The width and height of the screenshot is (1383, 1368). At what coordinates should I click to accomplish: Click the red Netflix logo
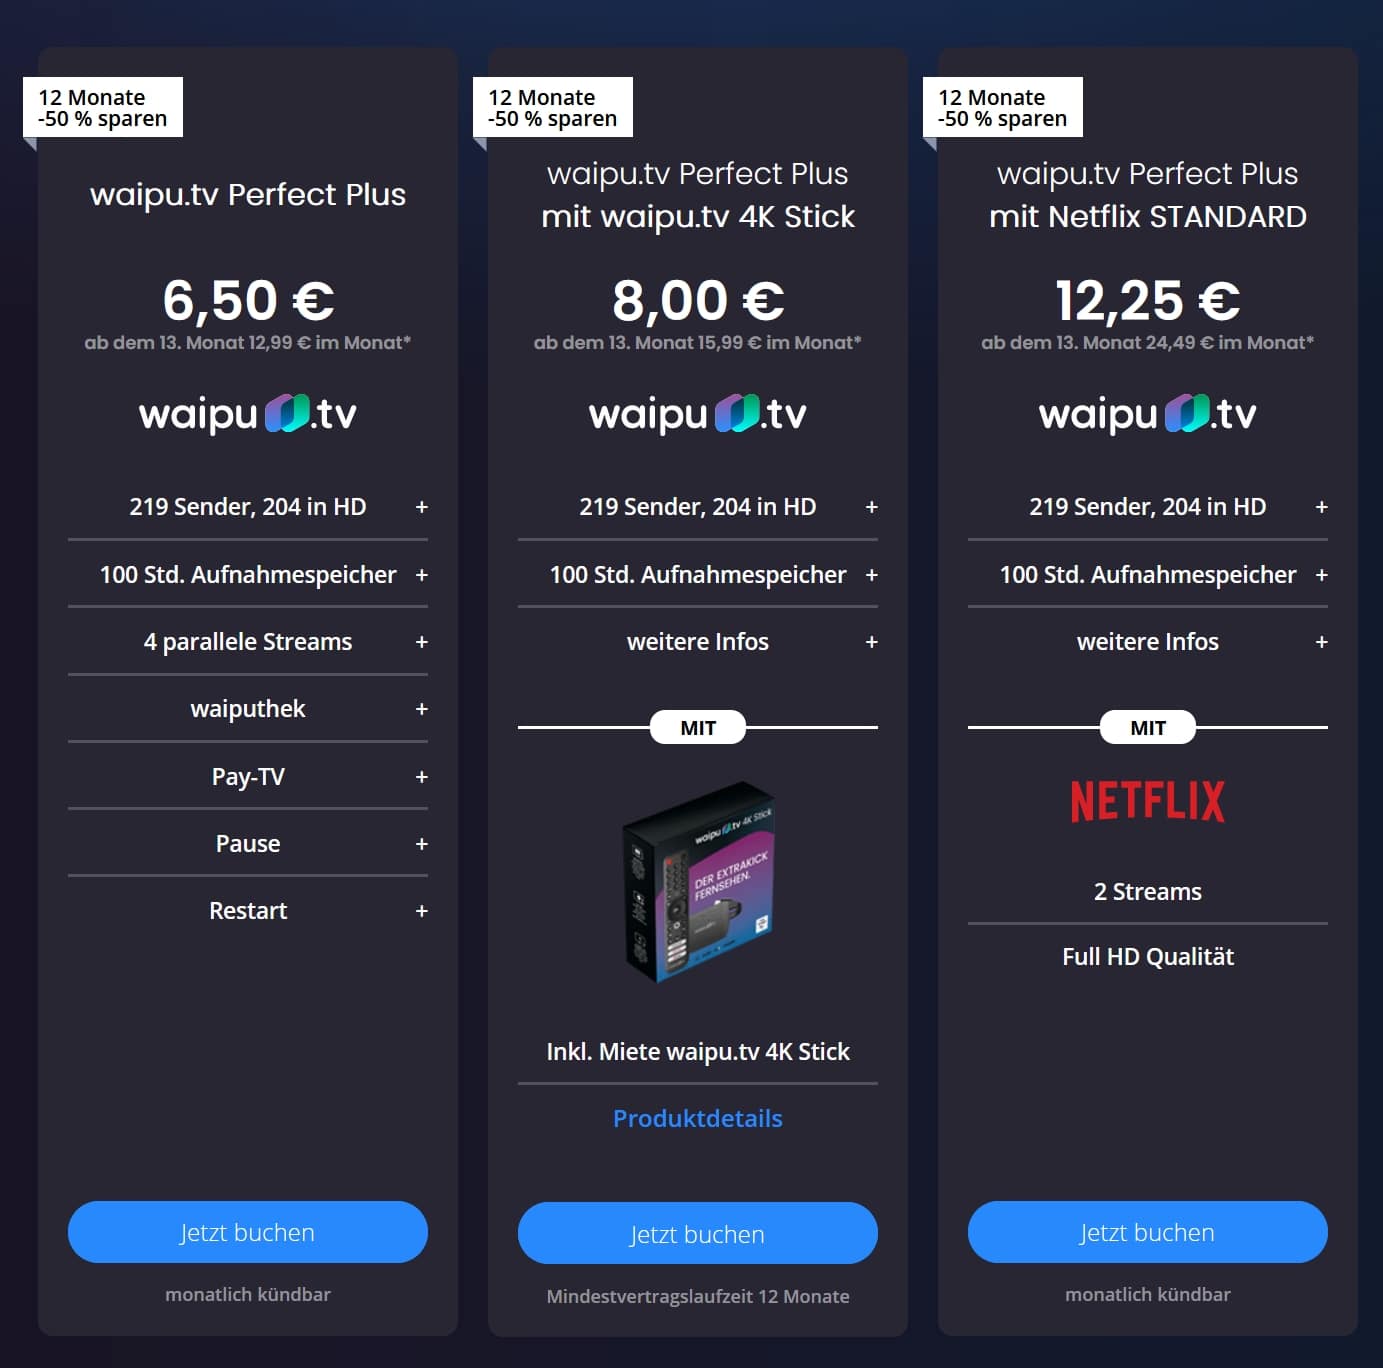click(x=1148, y=802)
